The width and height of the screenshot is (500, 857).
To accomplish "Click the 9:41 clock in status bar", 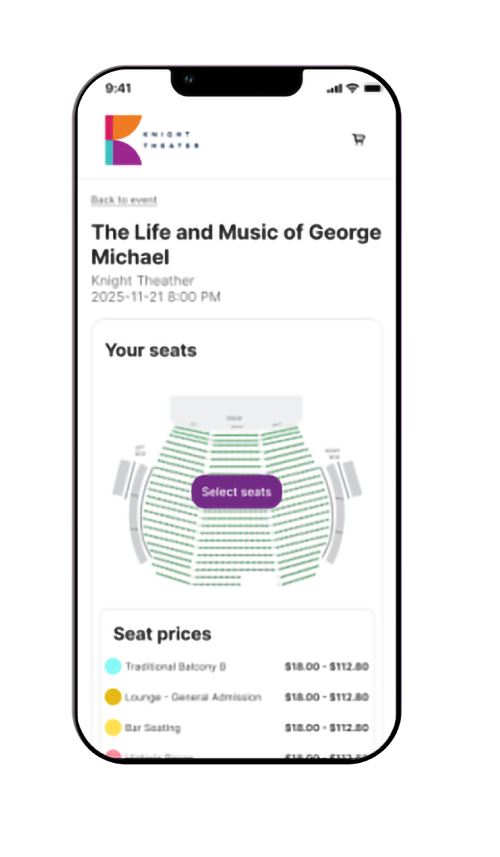I will (118, 88).
